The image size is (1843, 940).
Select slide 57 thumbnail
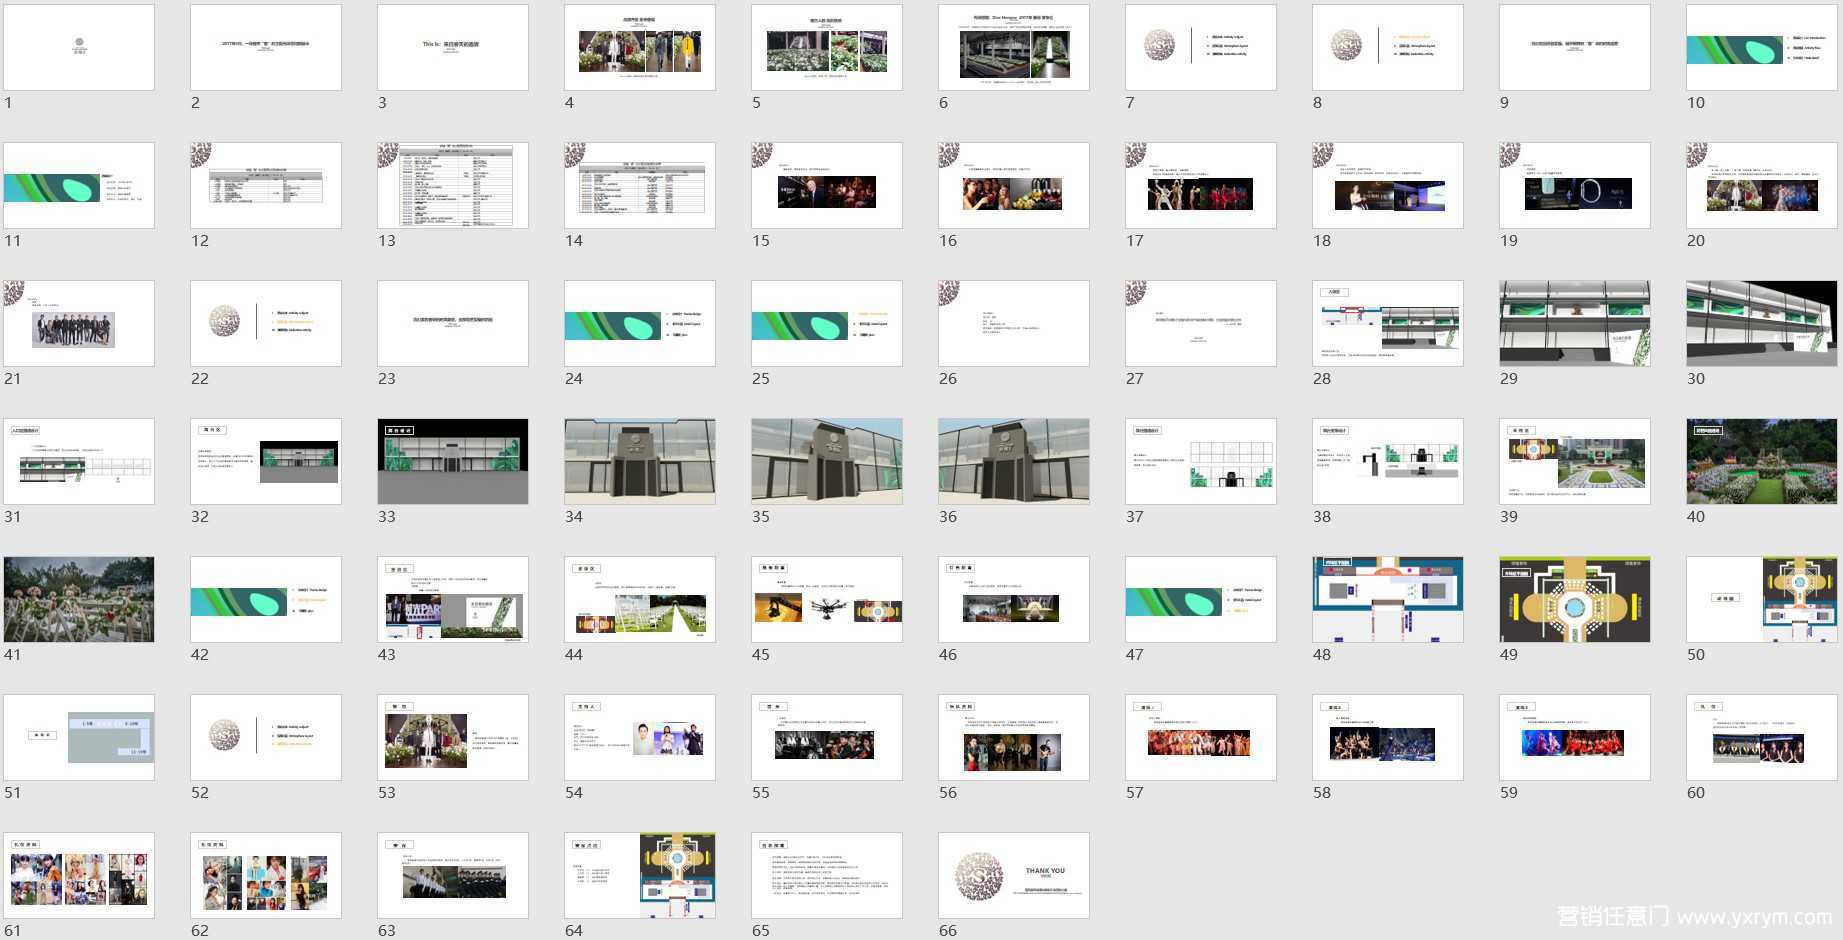tap(1201, 737)
